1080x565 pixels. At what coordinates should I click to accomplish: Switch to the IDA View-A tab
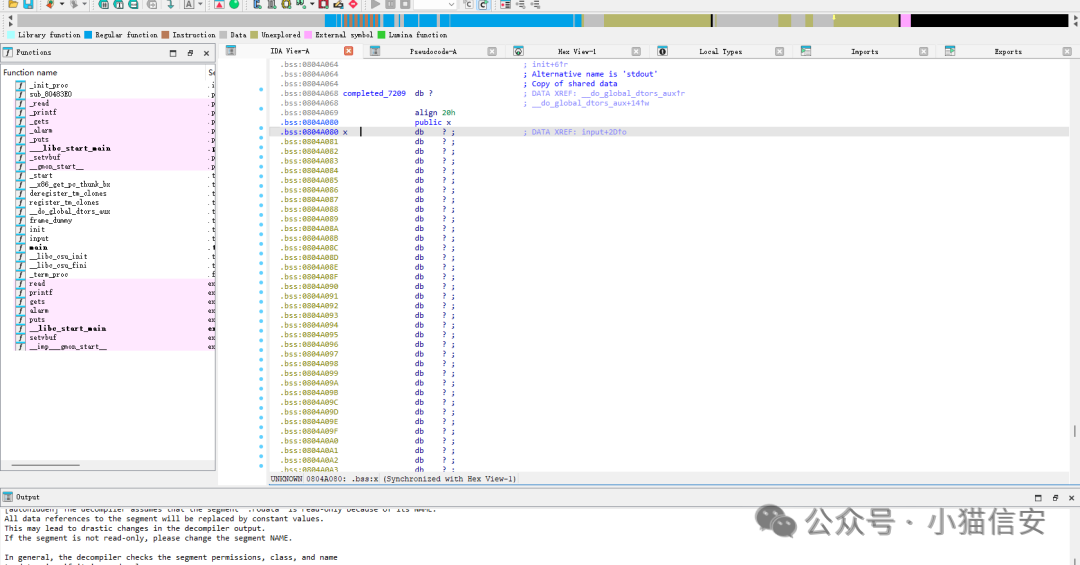(289, 51)
